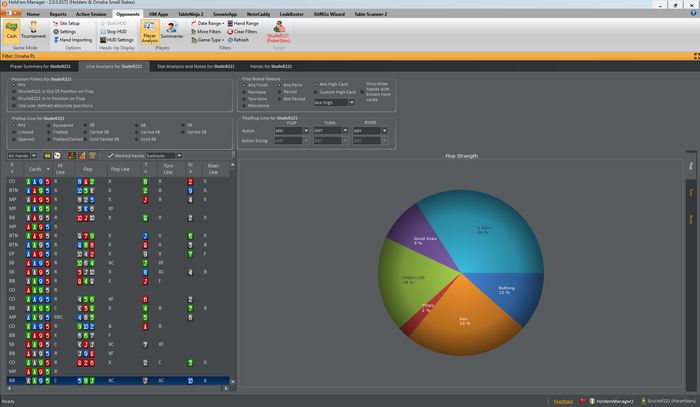
Task: Click the Feedback link
Action: pyautogui.click(x=563, y=401)
